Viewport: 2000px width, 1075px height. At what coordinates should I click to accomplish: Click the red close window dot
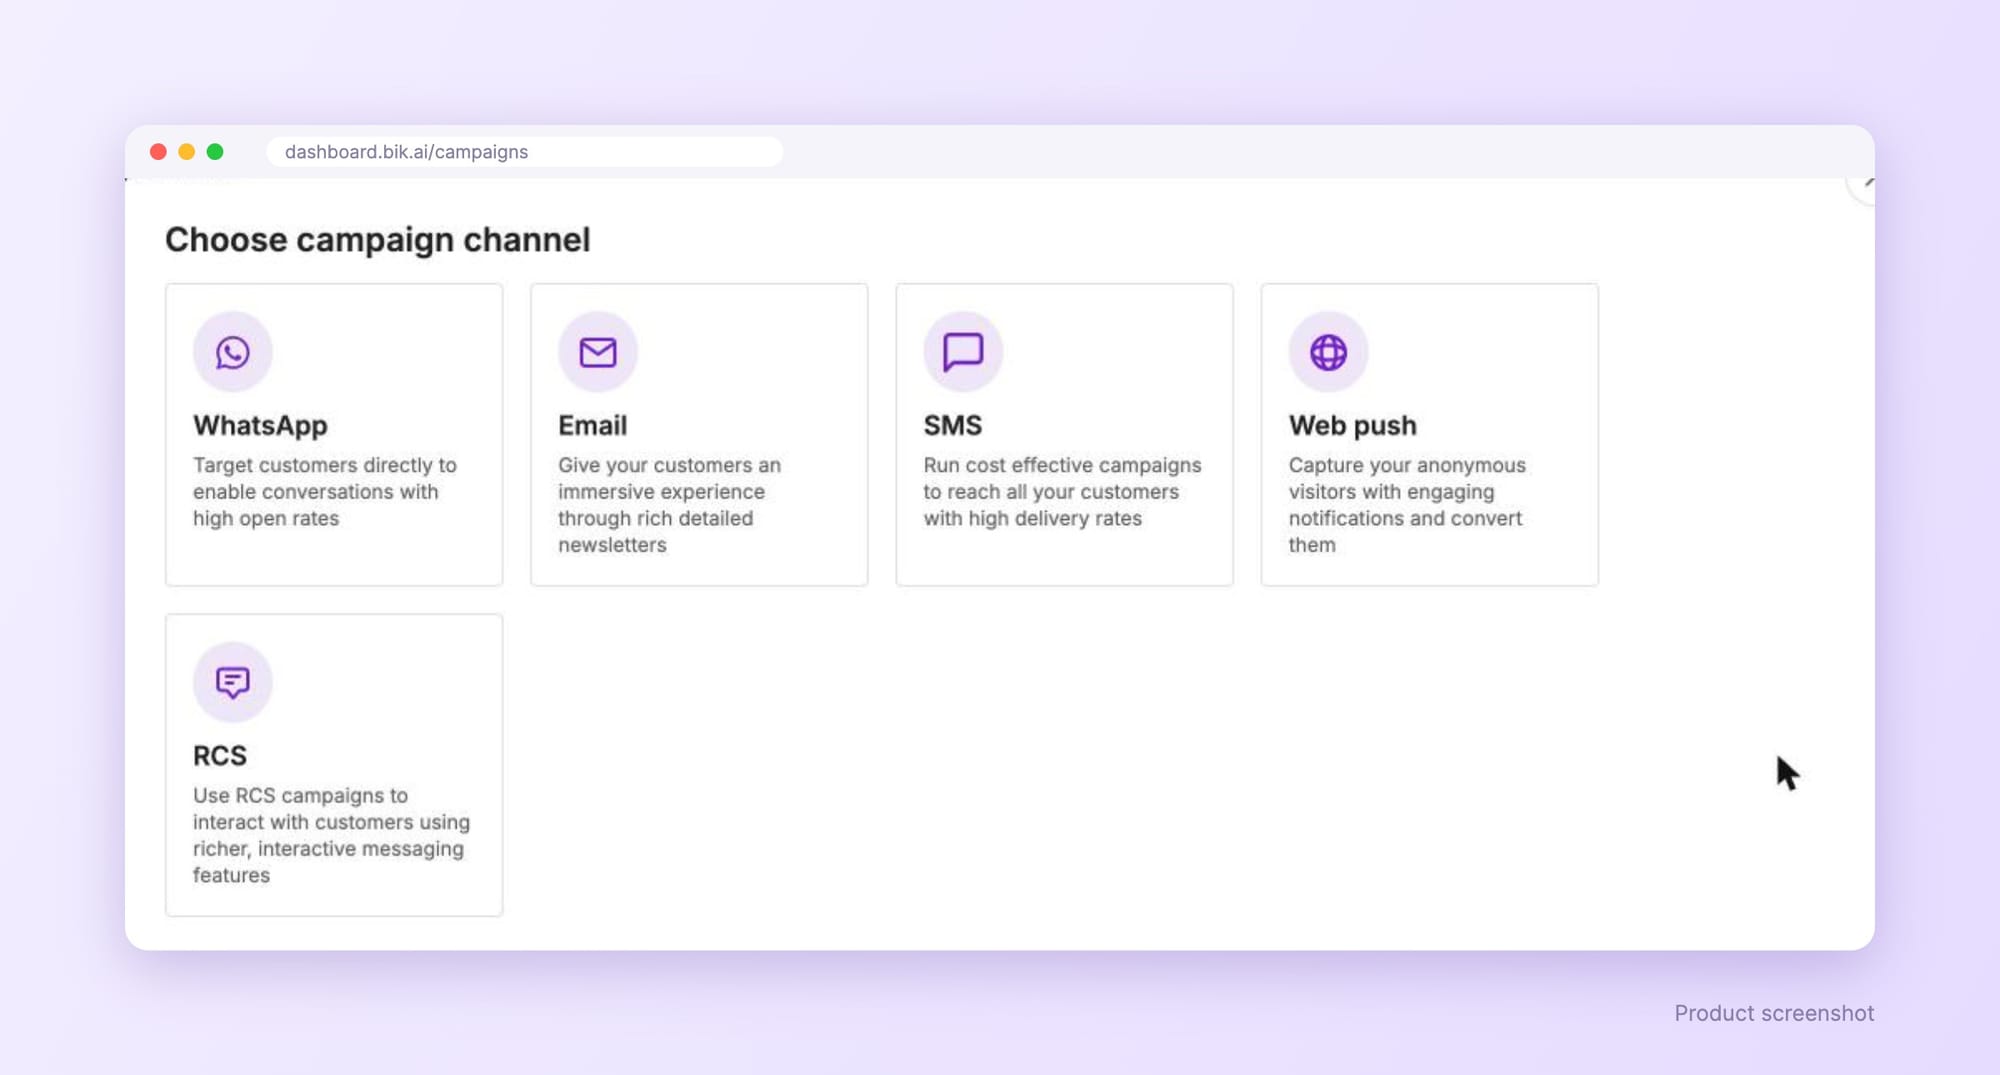coord(158,152)
